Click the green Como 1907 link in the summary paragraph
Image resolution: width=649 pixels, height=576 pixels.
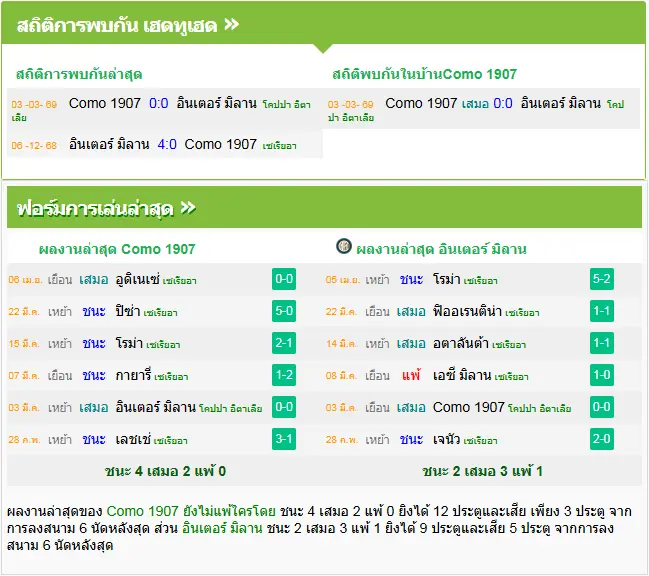click(x=142, y=511)
